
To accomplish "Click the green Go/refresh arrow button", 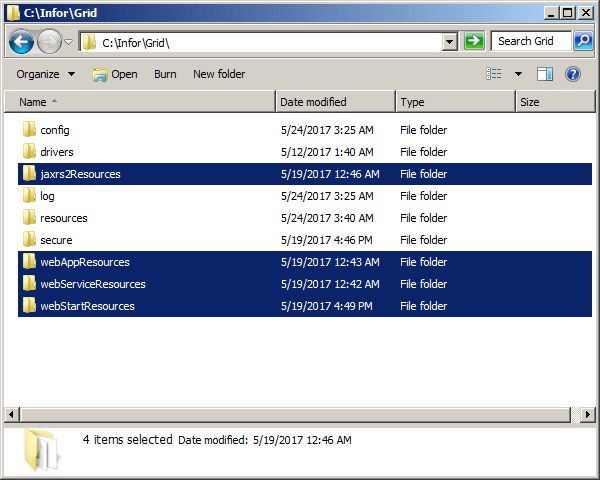I will pyautogui.click(x=474, y=41).
